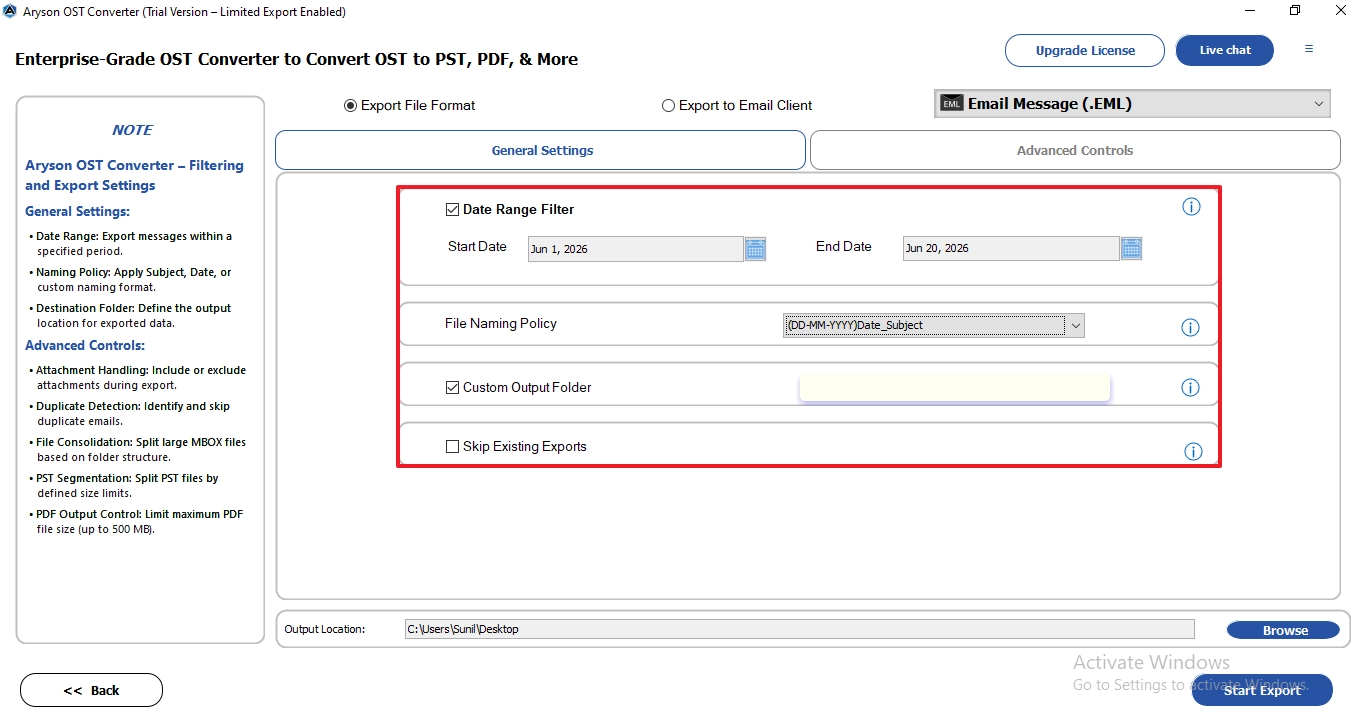The image size is (1366, 728).
Task: Click the 'File Naming Policy' label text
Action: tap(501, 323)
